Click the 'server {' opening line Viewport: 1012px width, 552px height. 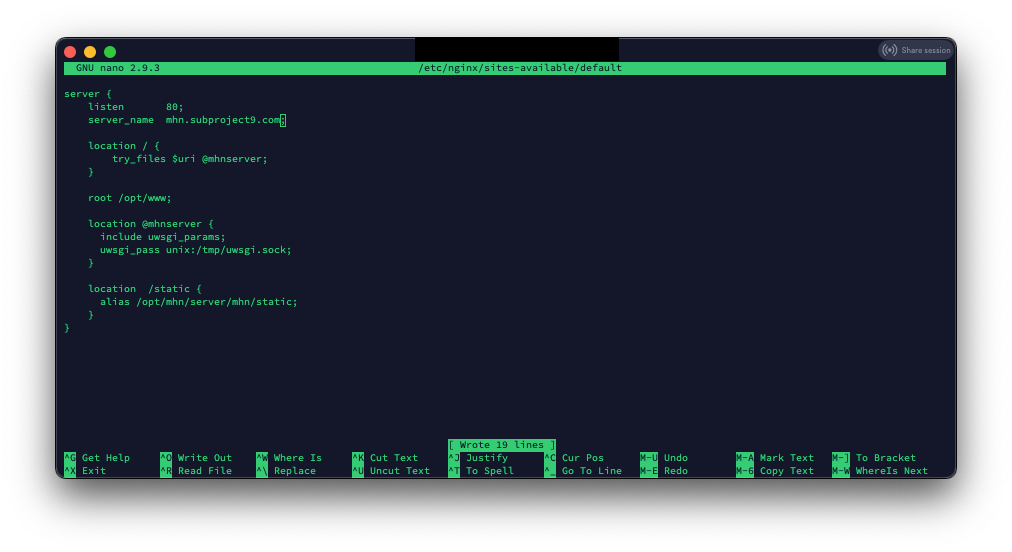click(x=88, y=94)
